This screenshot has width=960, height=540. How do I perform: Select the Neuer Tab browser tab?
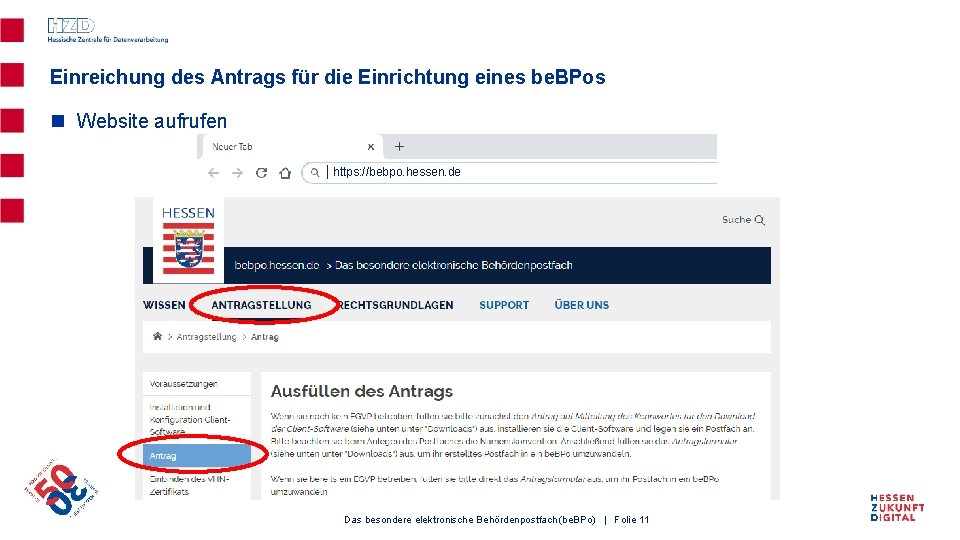tap(291, 147)
